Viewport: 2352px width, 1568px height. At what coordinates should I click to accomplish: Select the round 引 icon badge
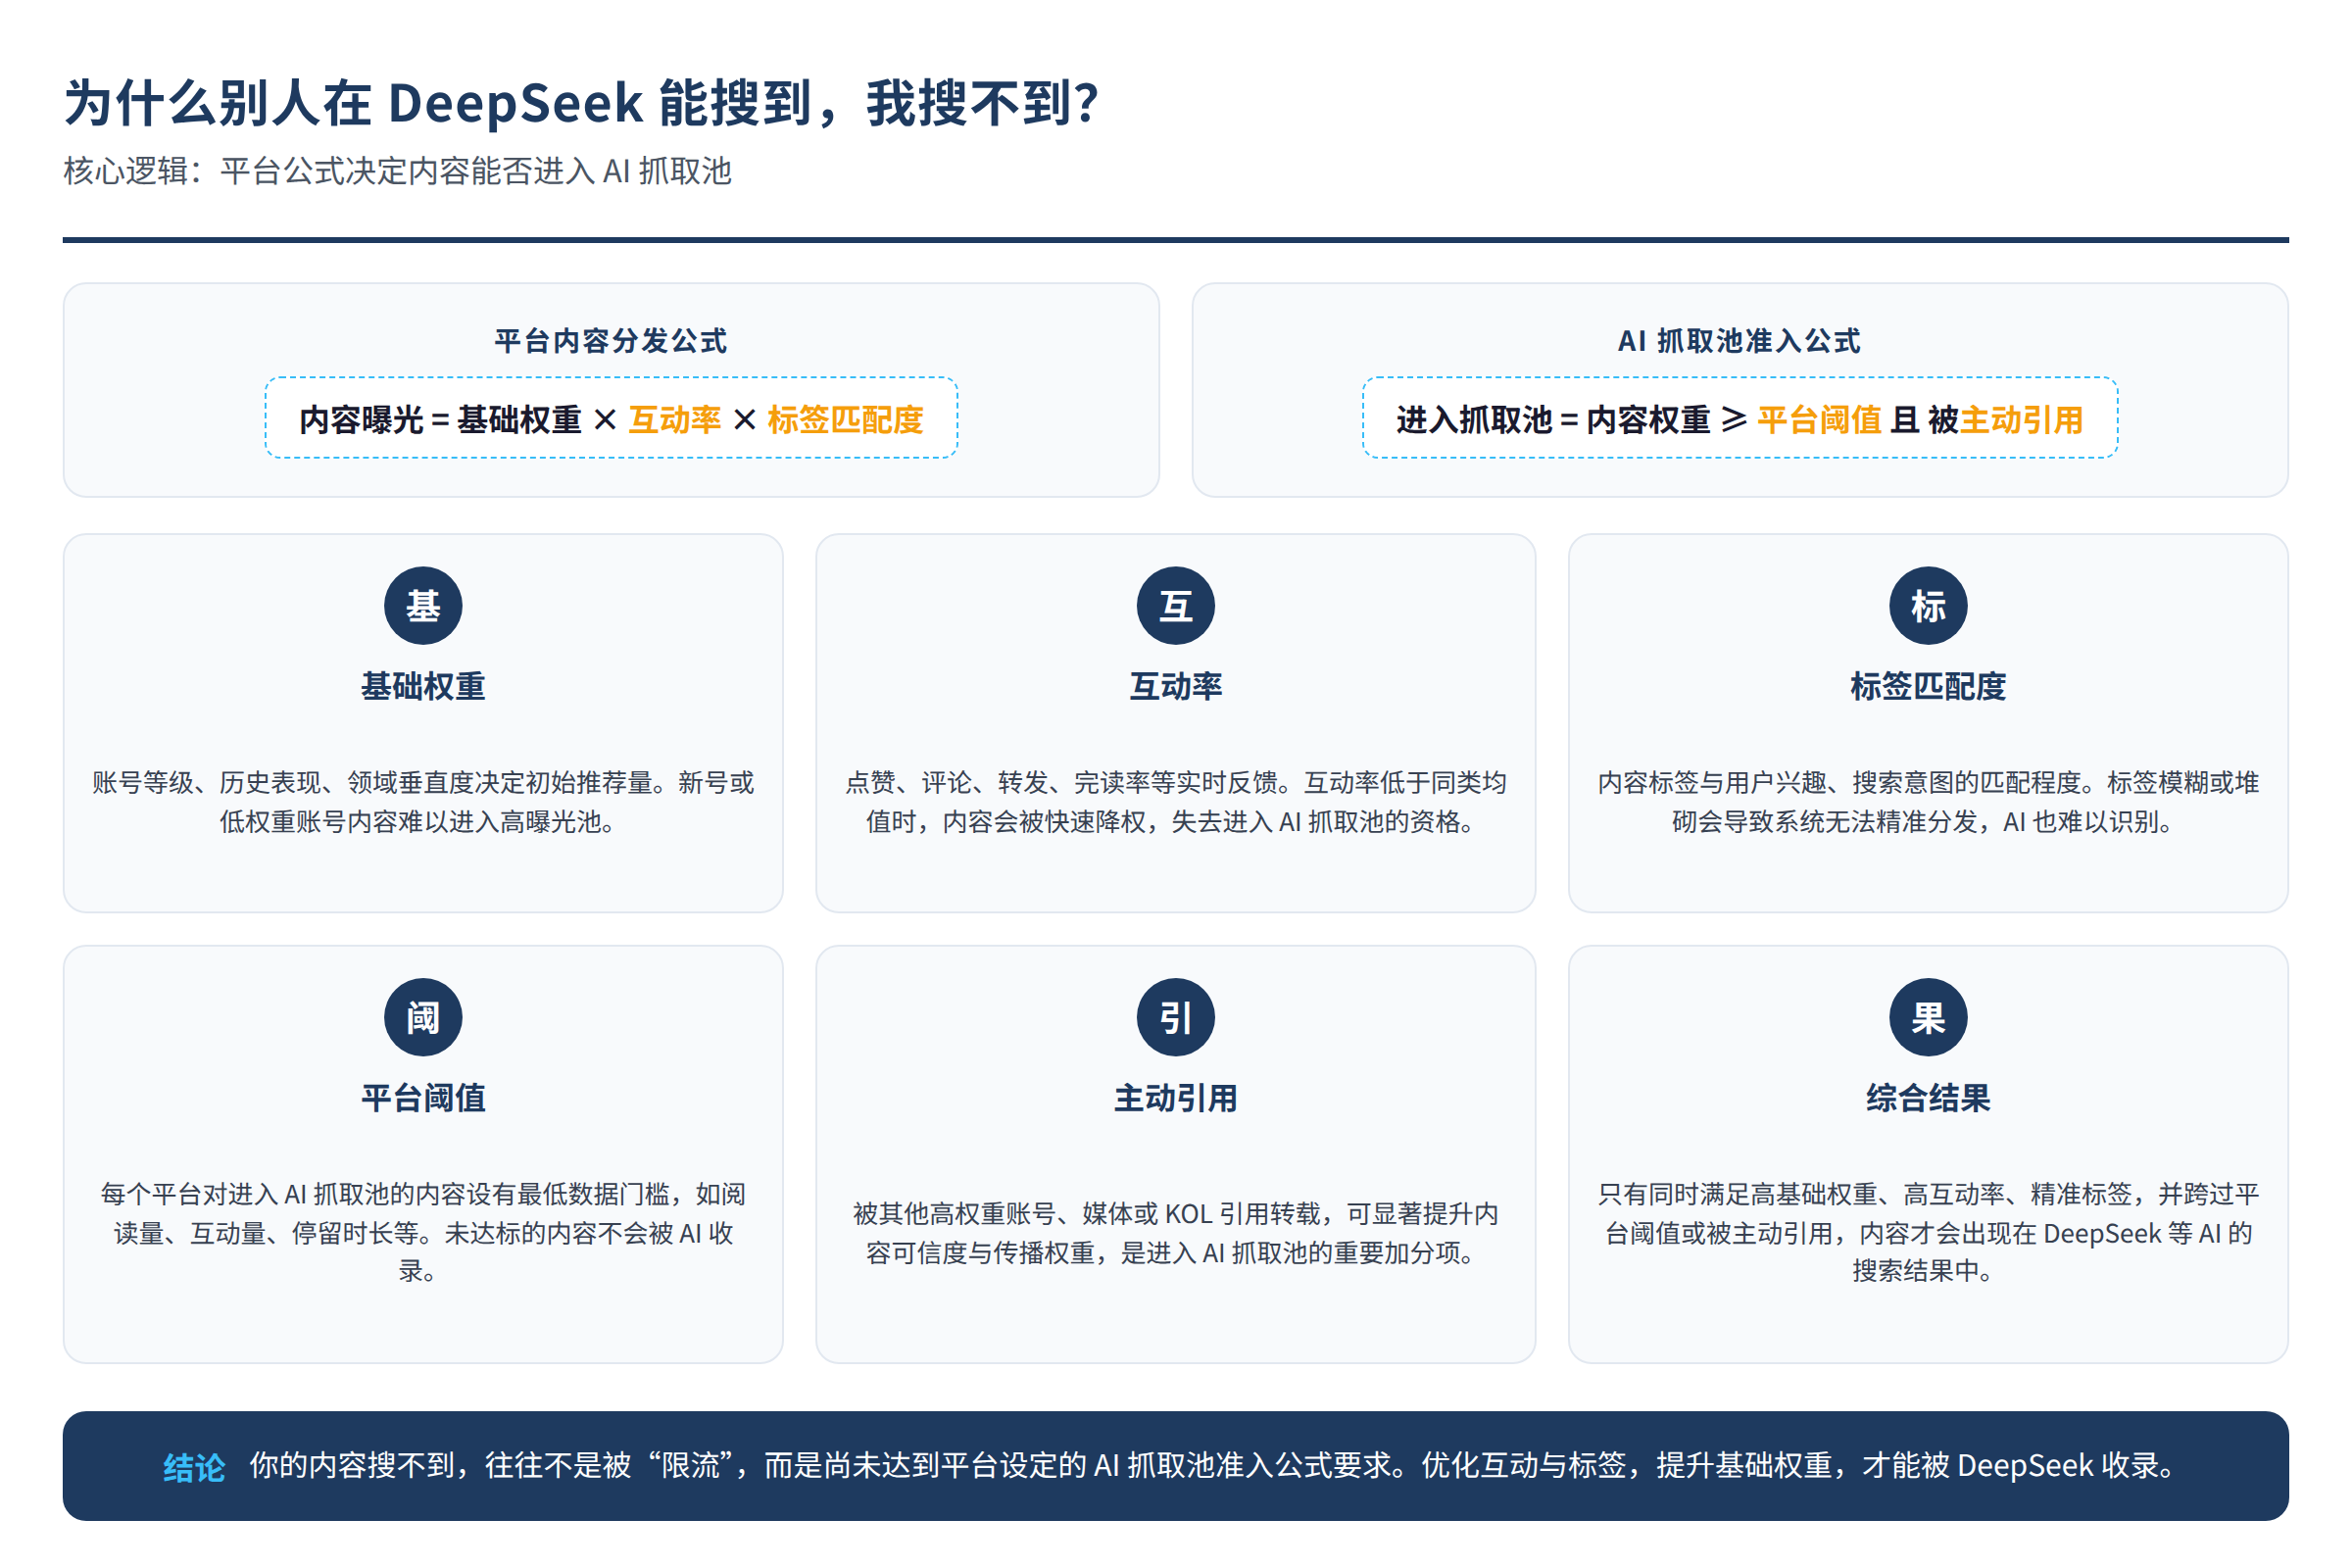[x=1176, y=1017]
